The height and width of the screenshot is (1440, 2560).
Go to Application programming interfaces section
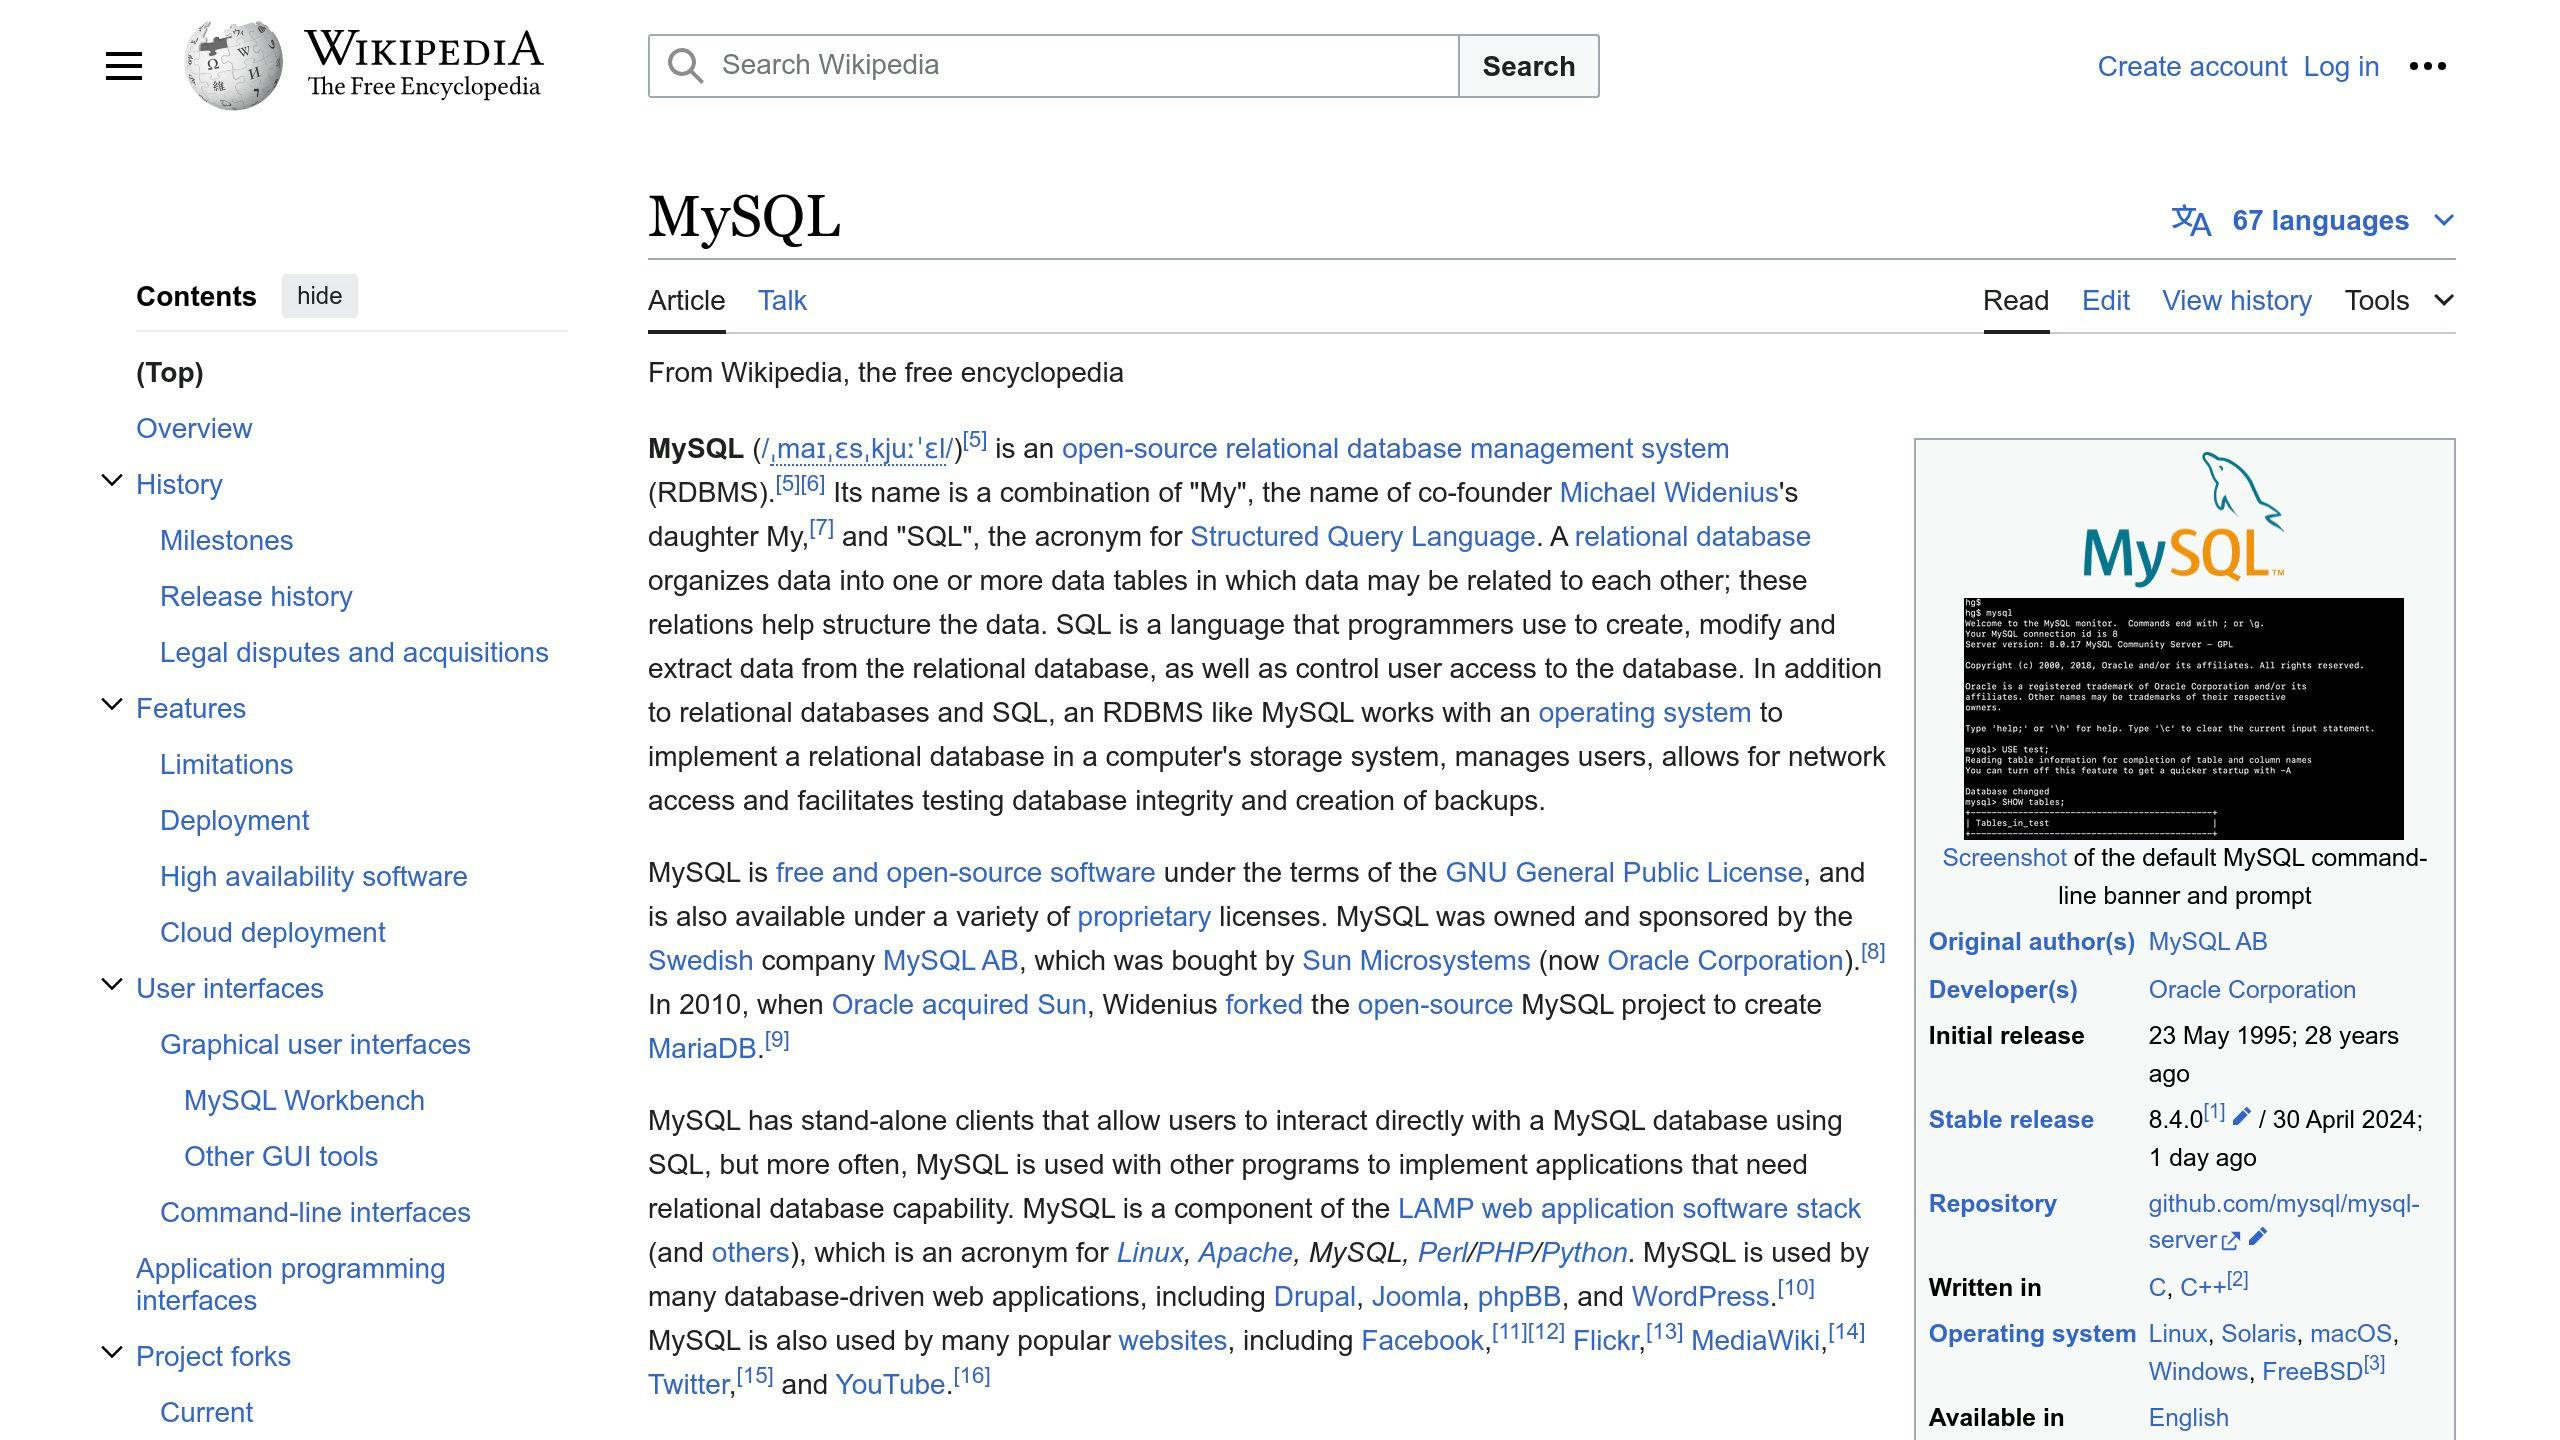[290, 1284]
